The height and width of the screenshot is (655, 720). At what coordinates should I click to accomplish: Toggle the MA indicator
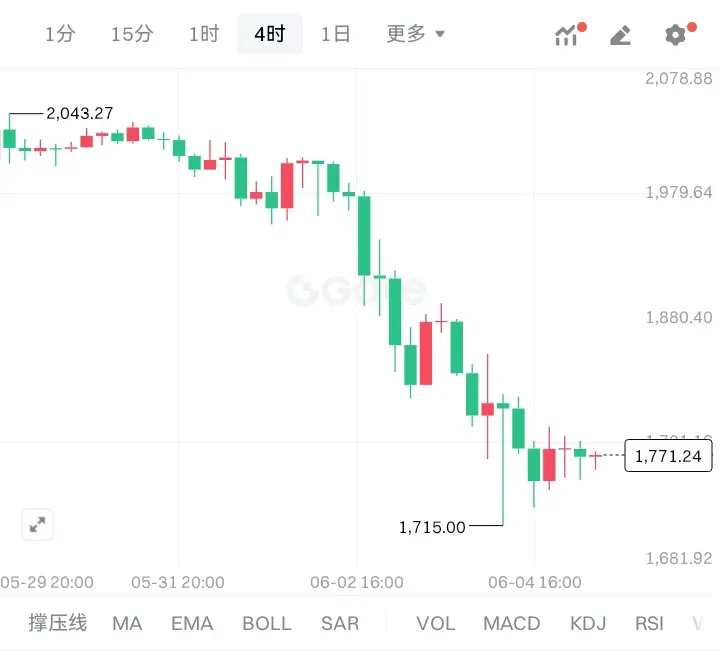click(127, 623)
